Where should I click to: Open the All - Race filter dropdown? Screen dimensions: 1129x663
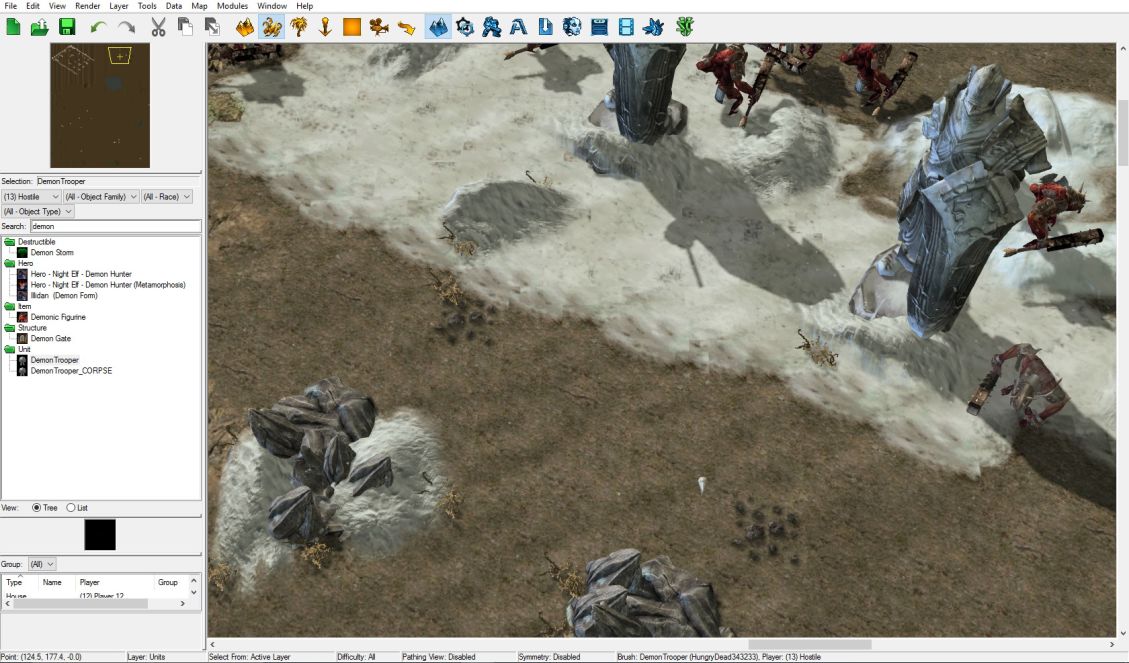166,197
